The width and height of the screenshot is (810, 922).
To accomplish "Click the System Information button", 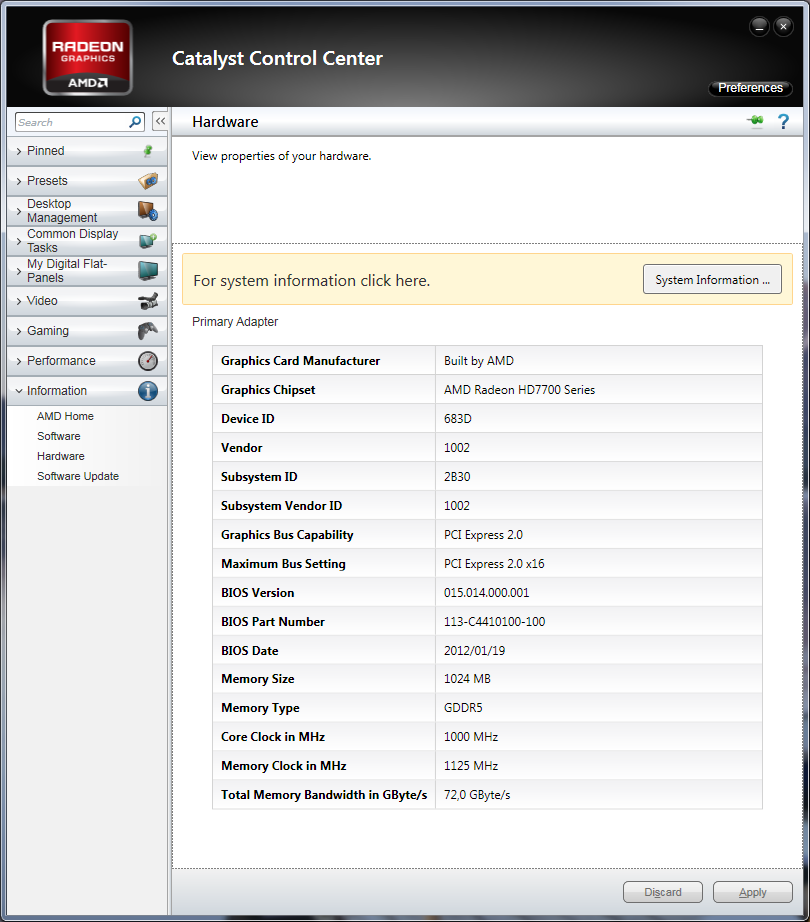I will click(x=712, y=279).
